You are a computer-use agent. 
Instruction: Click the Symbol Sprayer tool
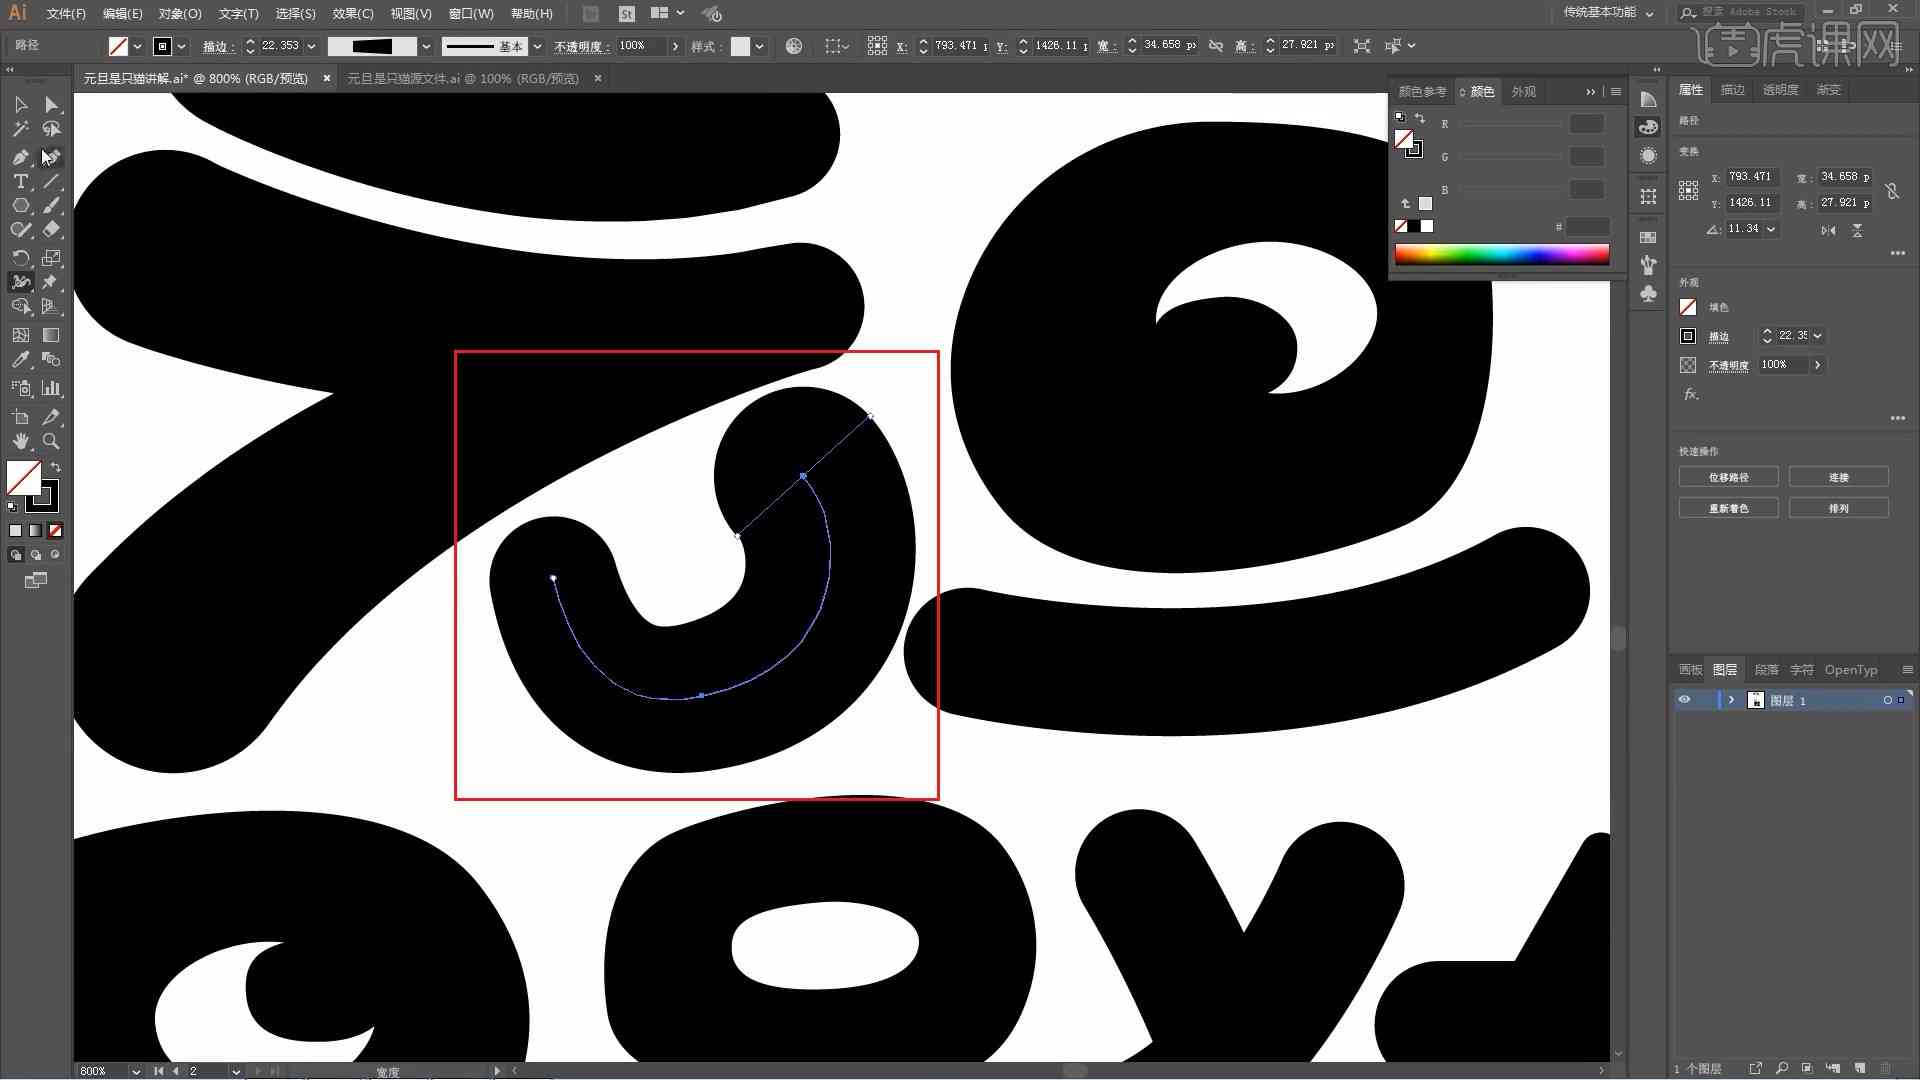[x=20, y=281]
